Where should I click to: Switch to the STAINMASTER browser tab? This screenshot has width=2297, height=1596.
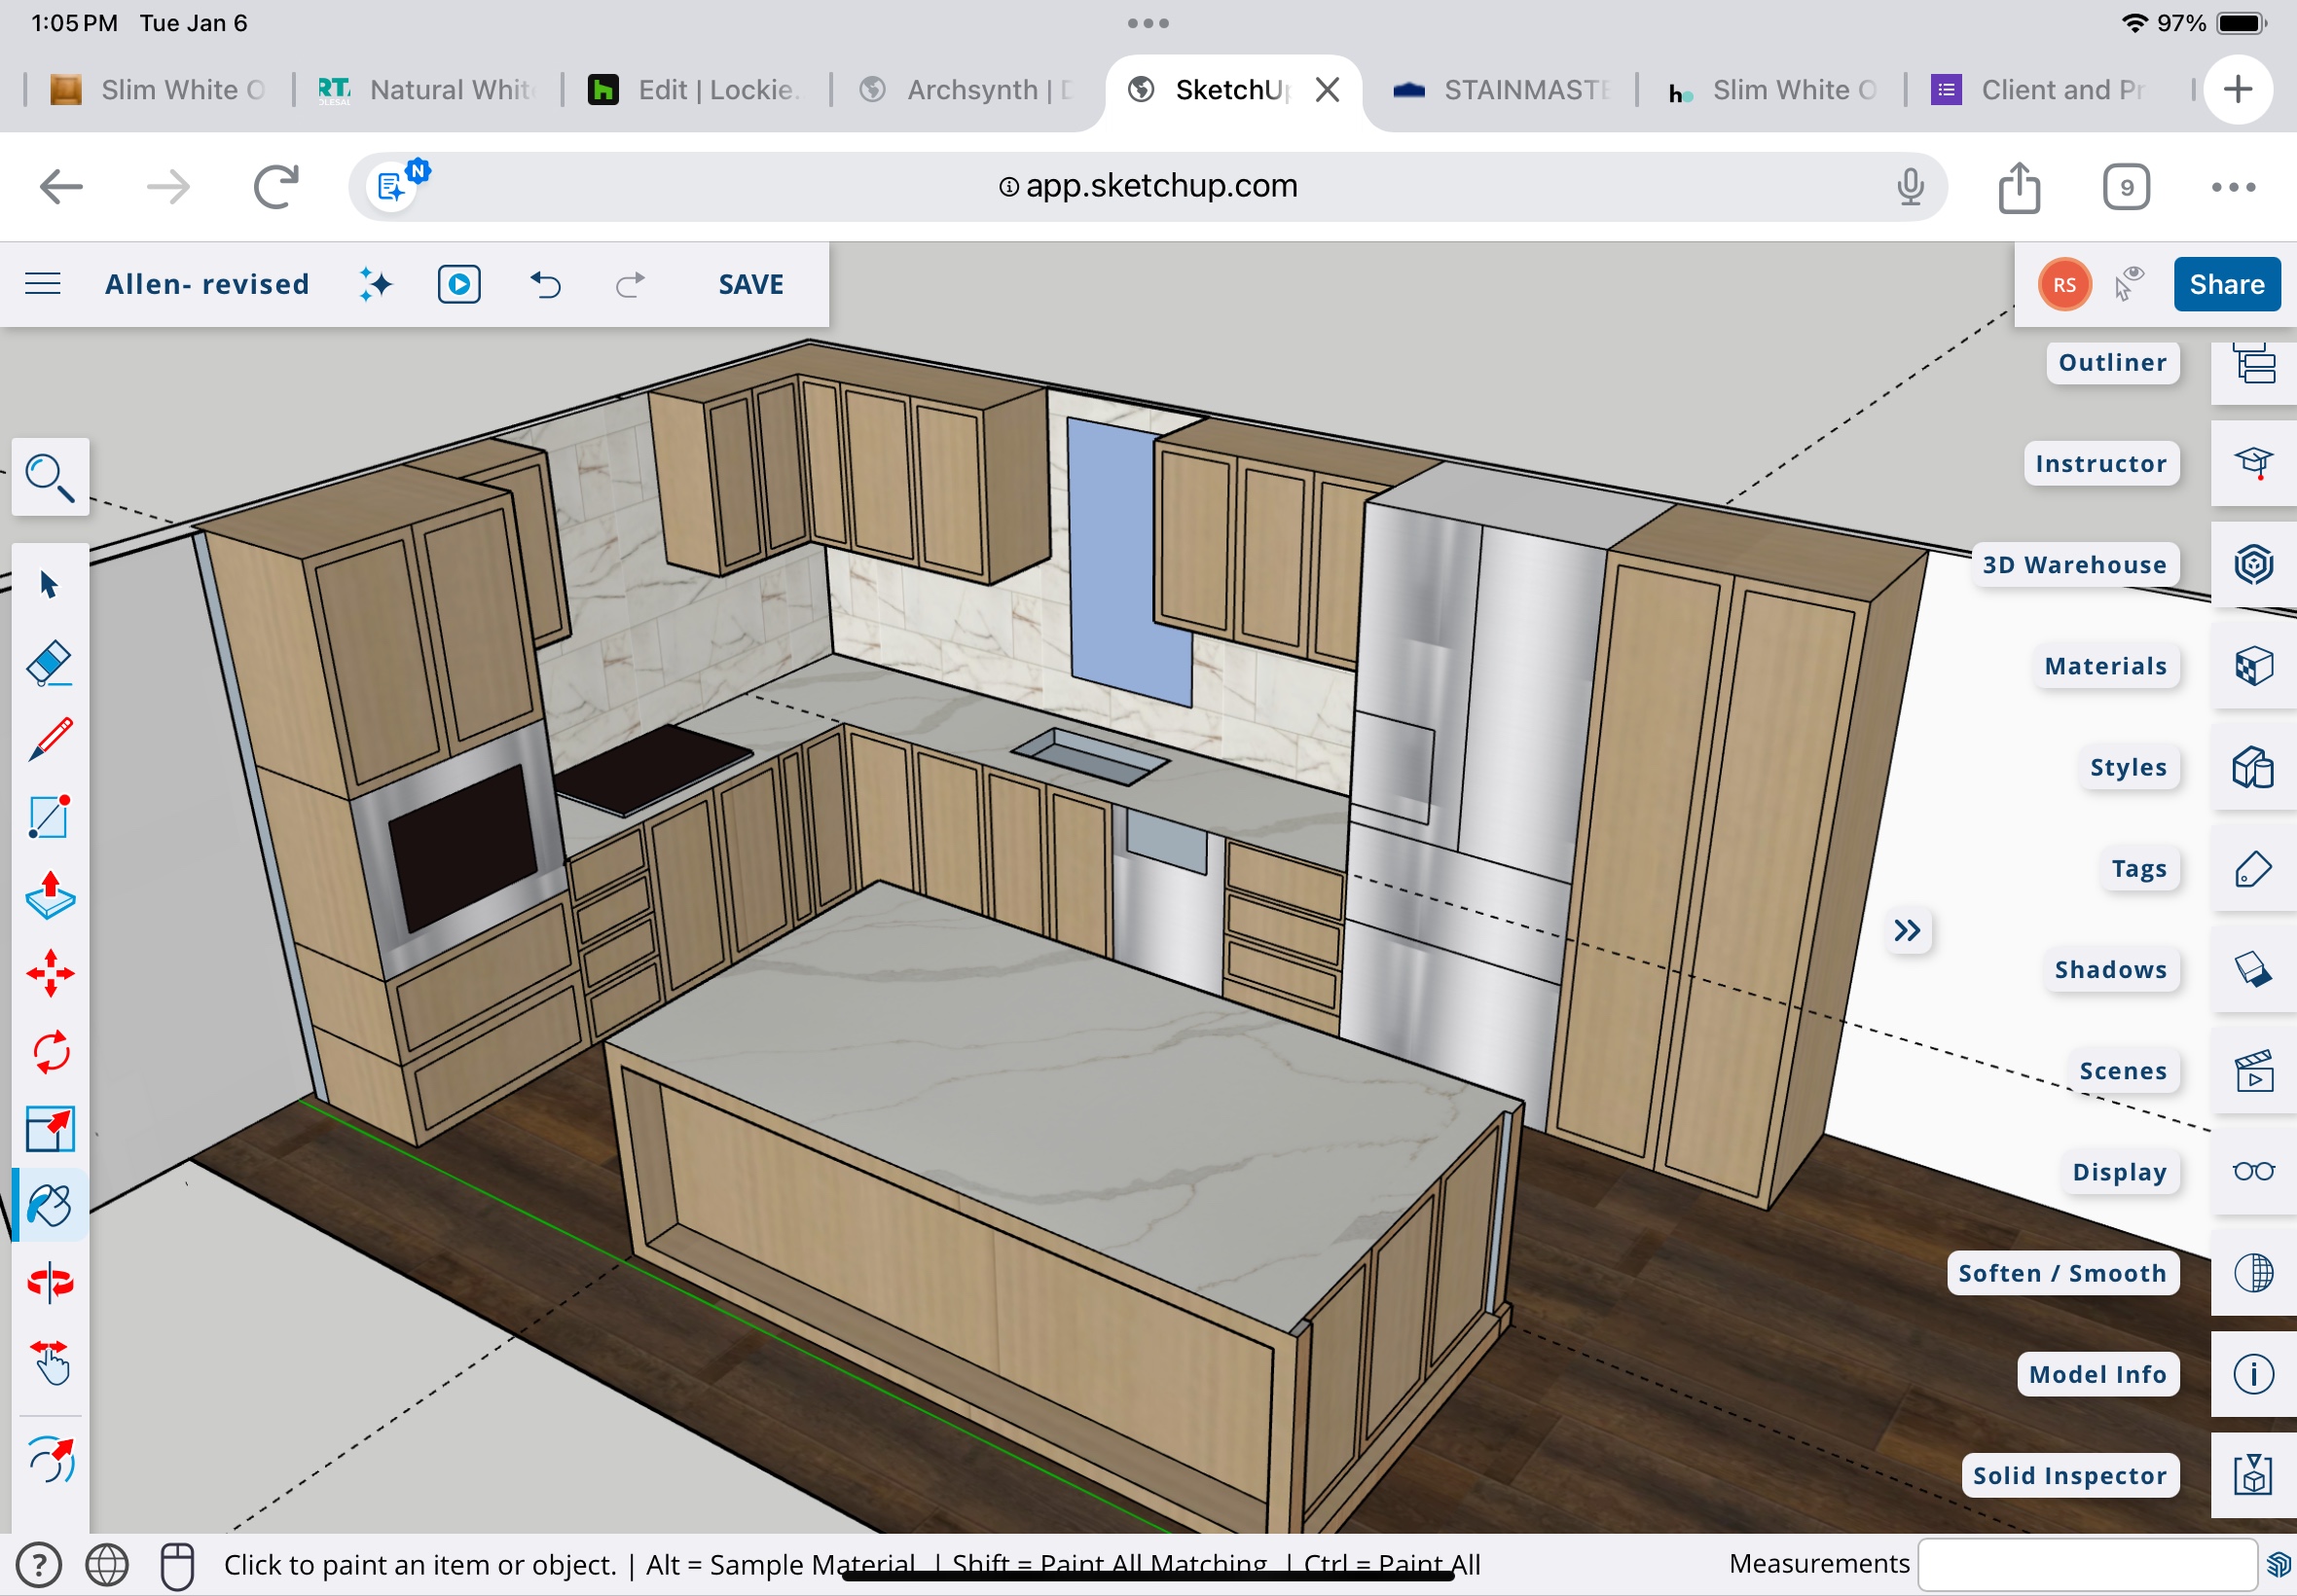pos(1502,90)
